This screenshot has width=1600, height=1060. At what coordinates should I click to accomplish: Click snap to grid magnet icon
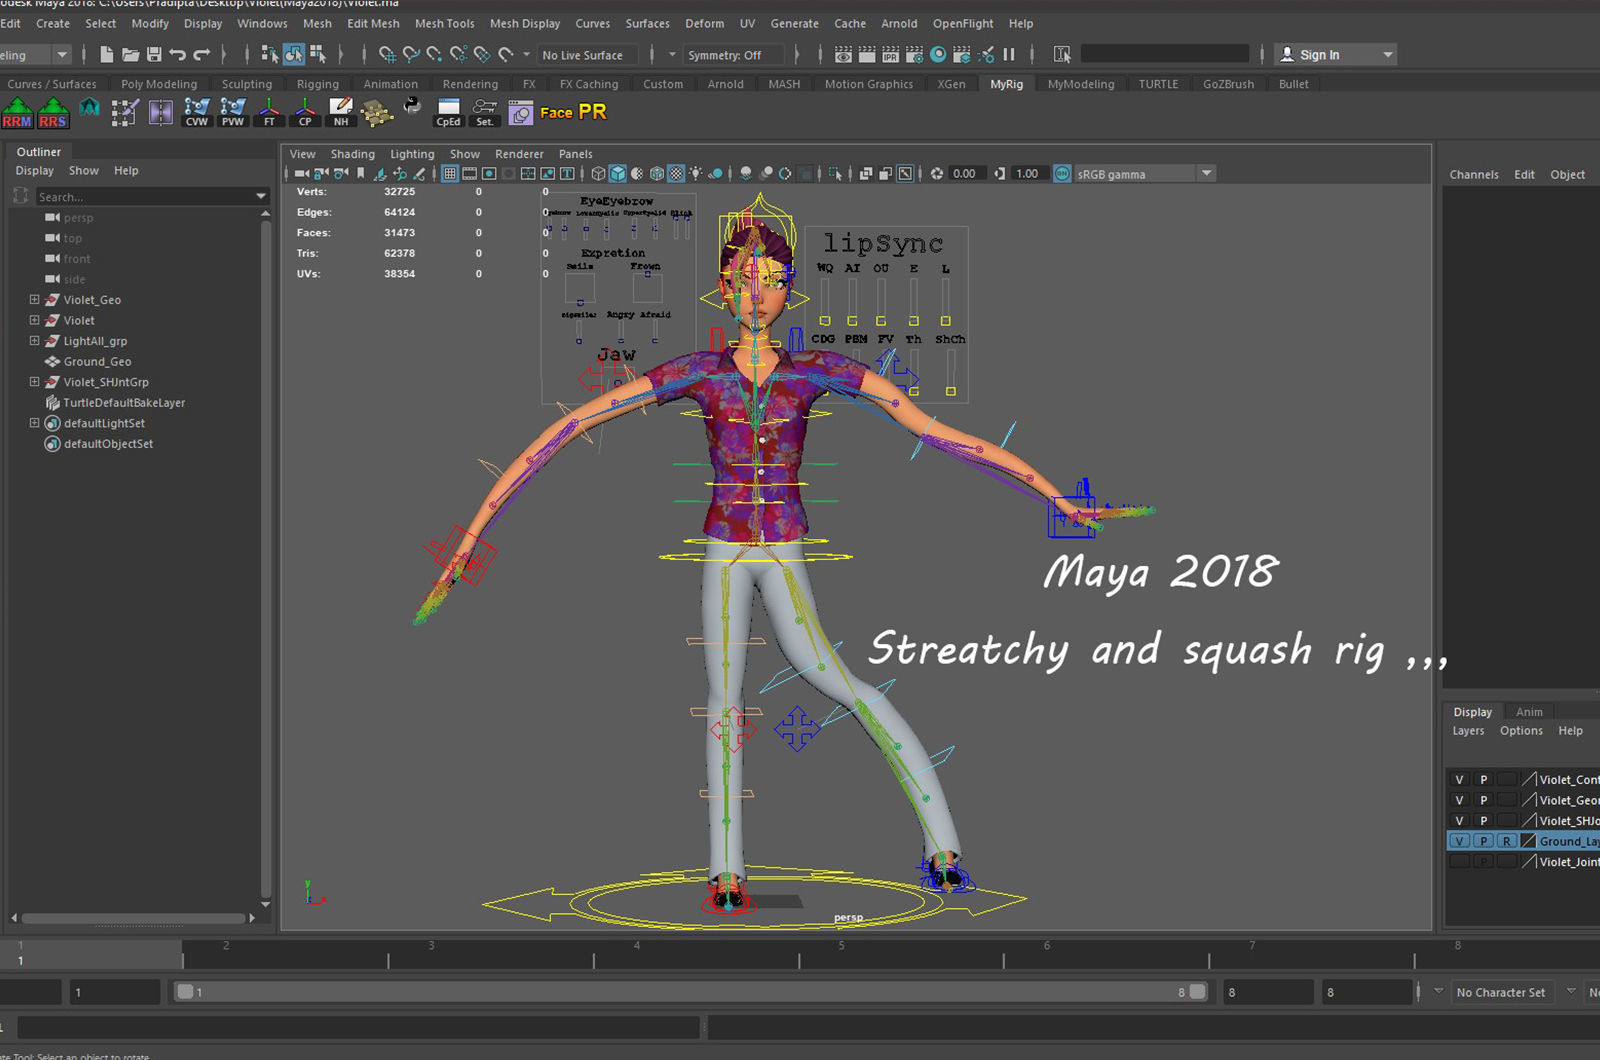pyautogui.click(x=387, y=55)
